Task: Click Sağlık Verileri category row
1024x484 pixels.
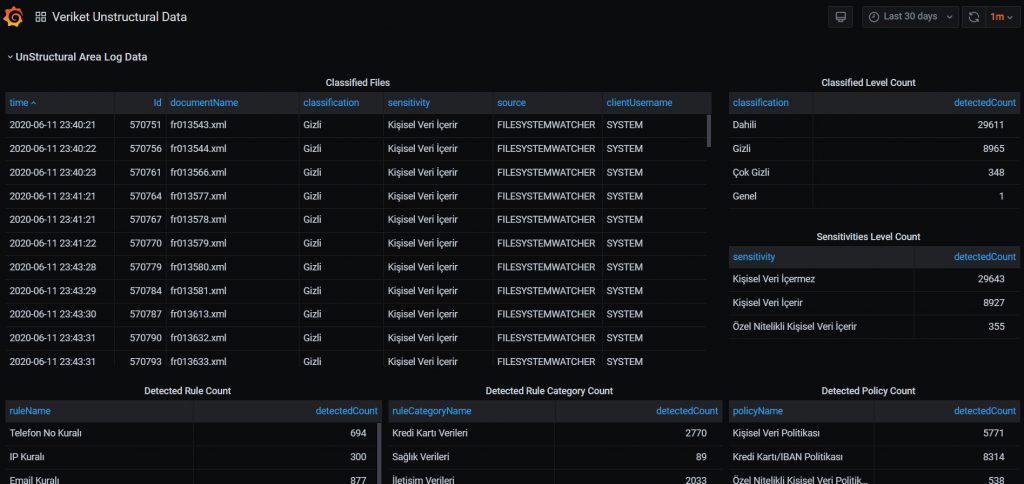Action: (556, 457)
